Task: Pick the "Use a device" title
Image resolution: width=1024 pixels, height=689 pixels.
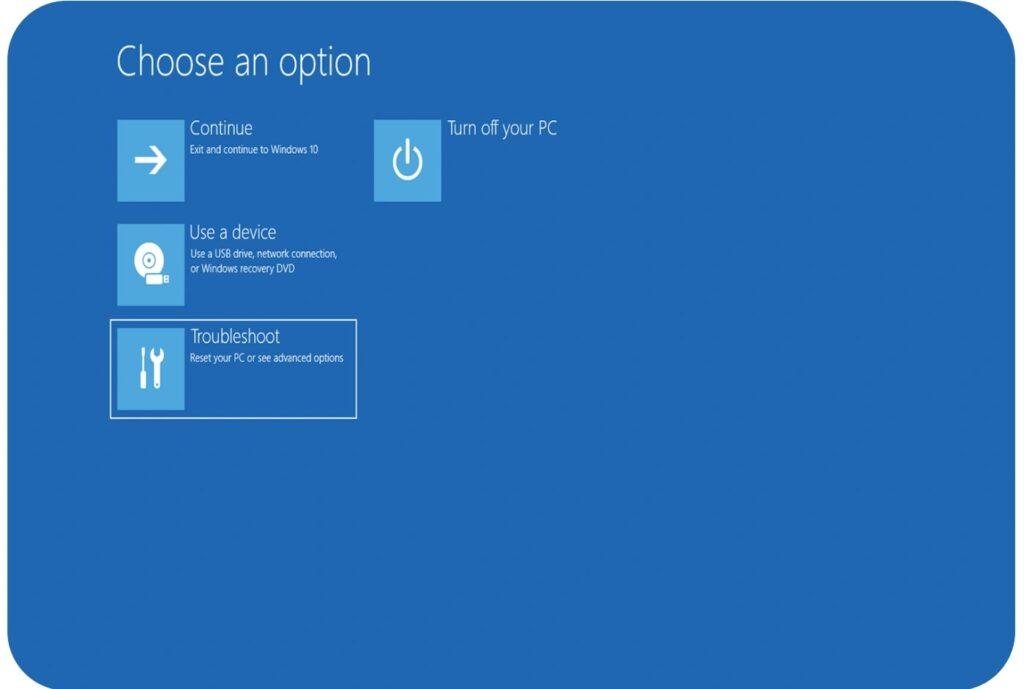Action: pyautogui.click(x=232, y=232)
